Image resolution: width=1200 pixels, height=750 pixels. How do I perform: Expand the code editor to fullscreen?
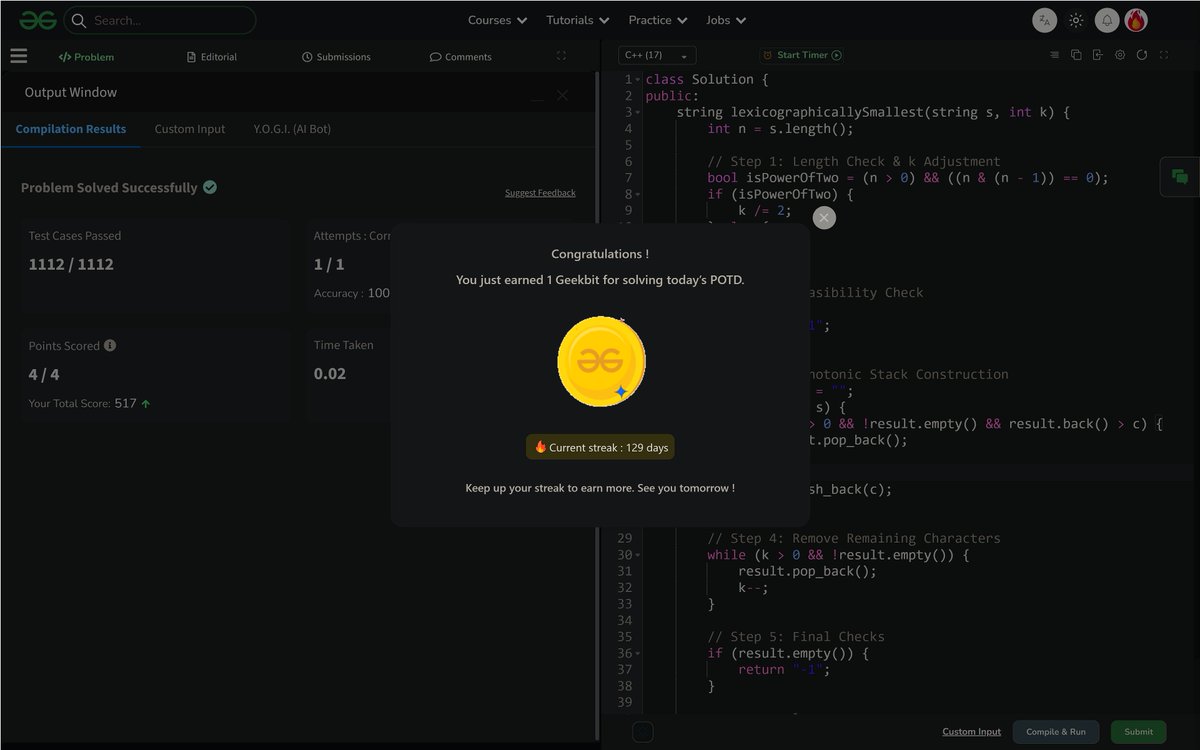coord(1163,55)
